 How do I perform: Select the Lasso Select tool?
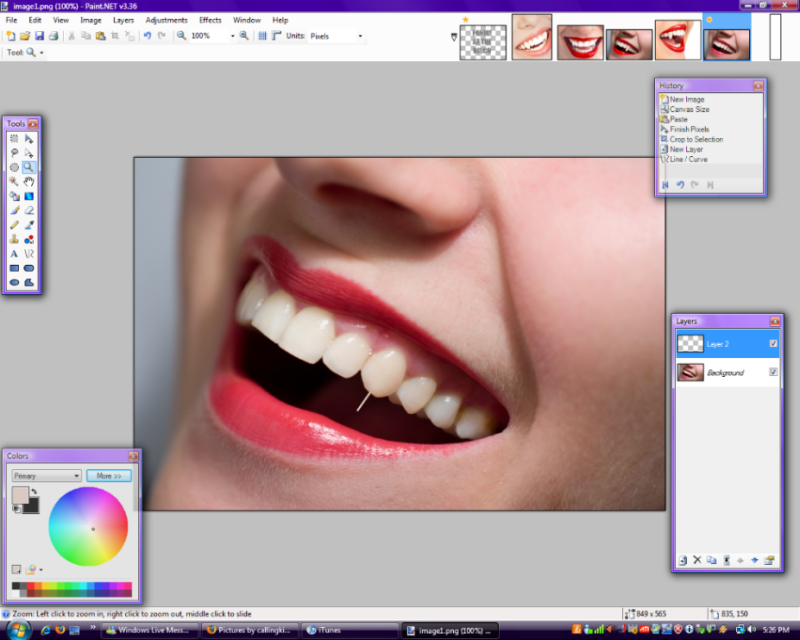click(x=14, y=153)
